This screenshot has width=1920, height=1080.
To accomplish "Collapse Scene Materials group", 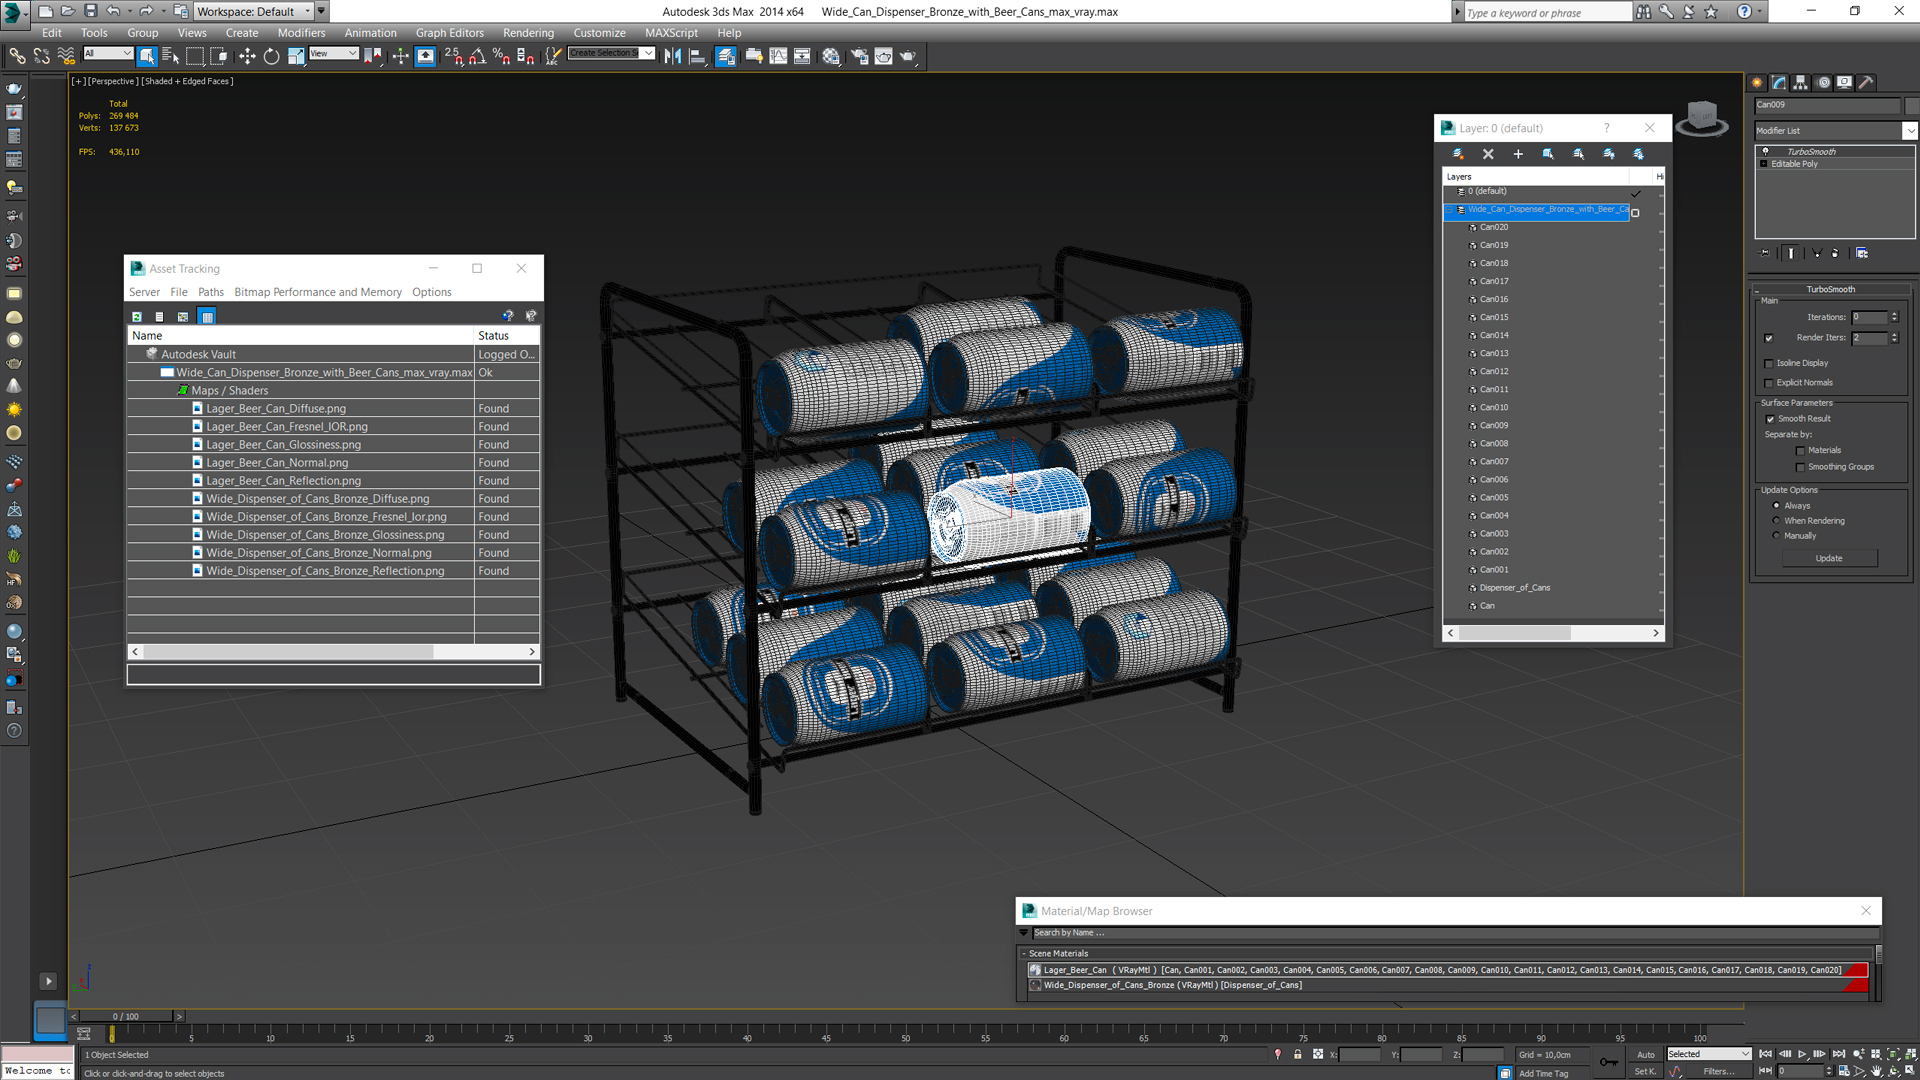I will [x=1024, y=954].
